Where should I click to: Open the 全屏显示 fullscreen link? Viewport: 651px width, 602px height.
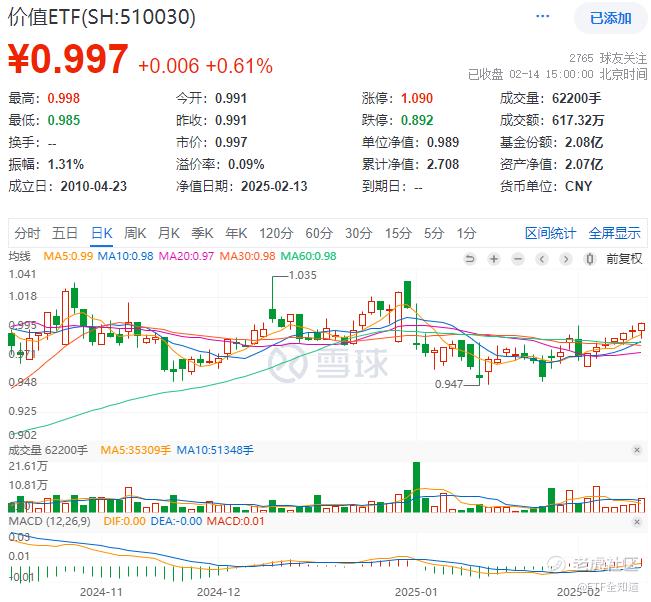tap(614, 233)
